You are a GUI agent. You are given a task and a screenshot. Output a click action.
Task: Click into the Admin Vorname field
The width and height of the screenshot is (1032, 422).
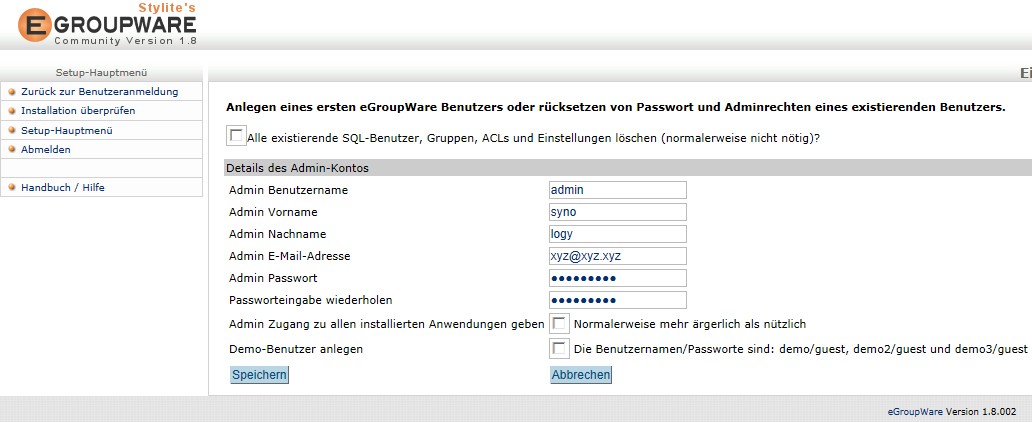pos(618,212)
